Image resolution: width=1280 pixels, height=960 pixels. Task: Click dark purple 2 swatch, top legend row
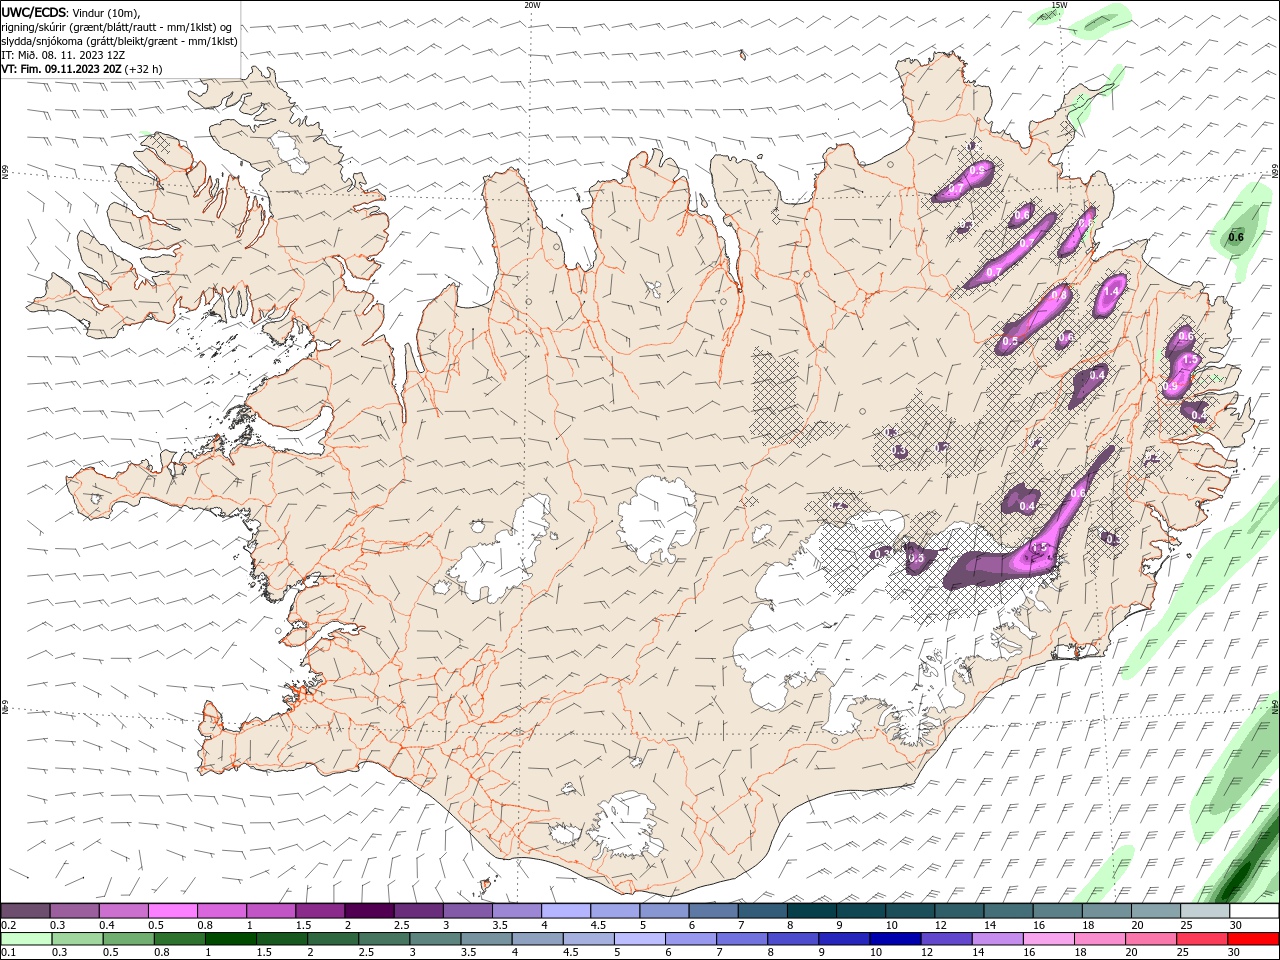click(369, 911)
